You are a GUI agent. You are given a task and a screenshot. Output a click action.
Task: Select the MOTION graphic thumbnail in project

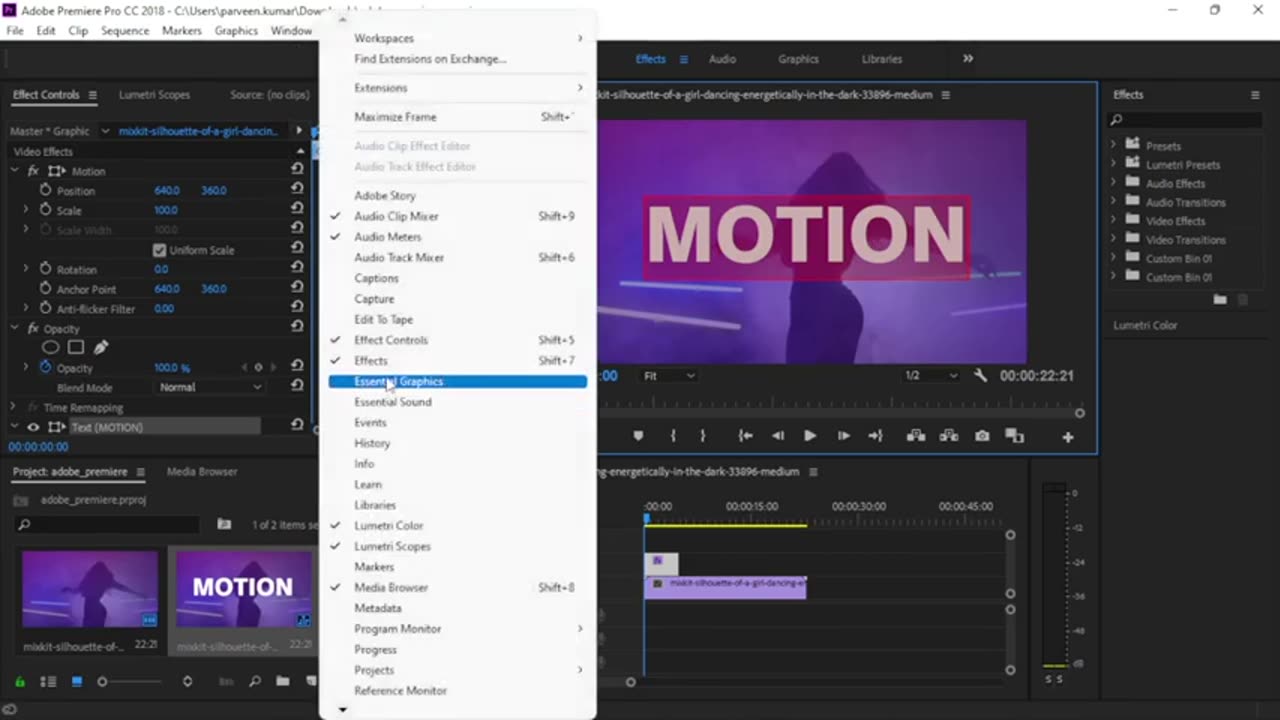pyautogui.click(x=243, y=590)
